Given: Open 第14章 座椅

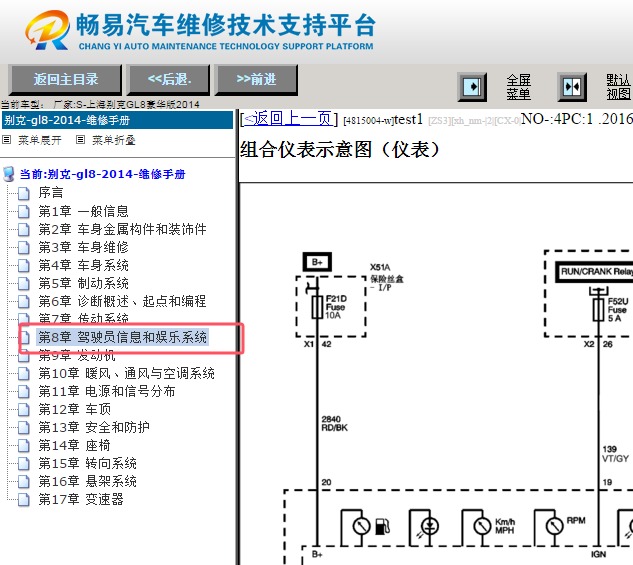Looking at the screenshot, I should 75,446.
